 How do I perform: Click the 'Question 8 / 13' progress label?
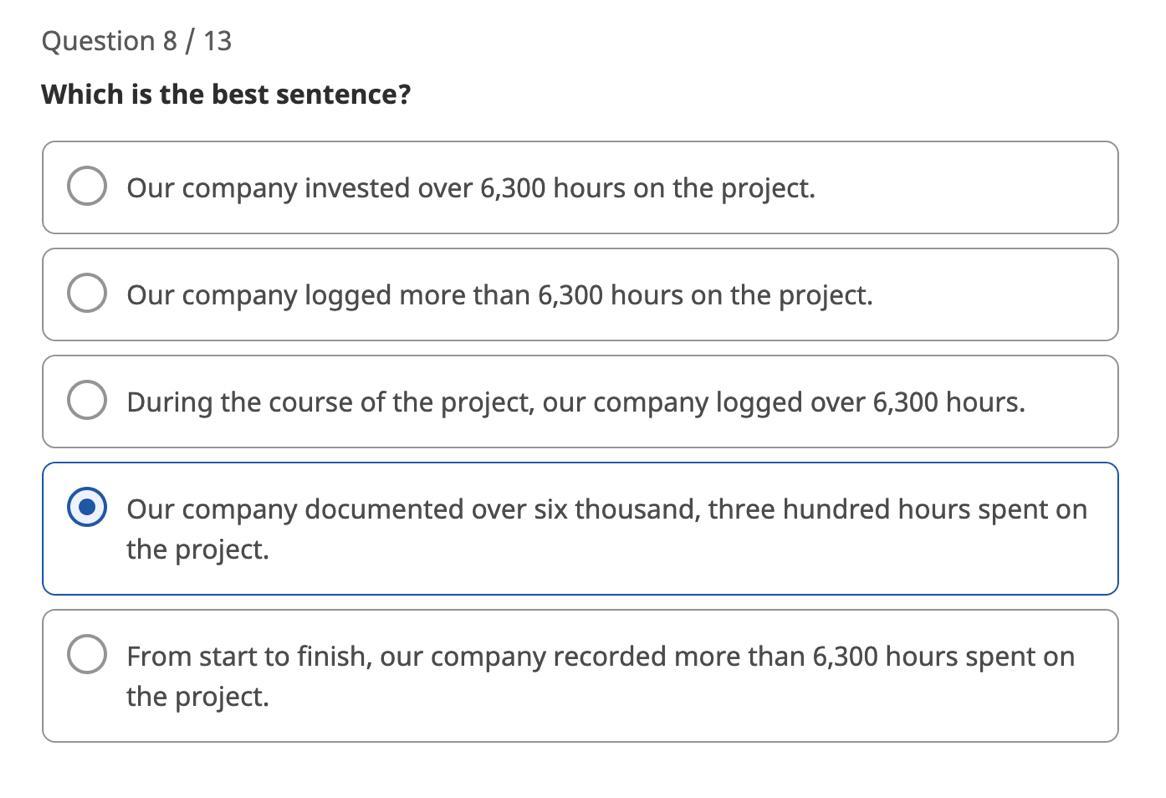coord(136,41)
